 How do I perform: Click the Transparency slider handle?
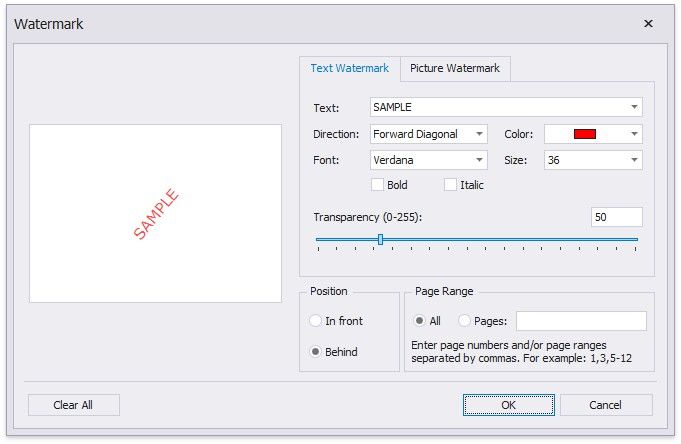[x=380, y=239]
